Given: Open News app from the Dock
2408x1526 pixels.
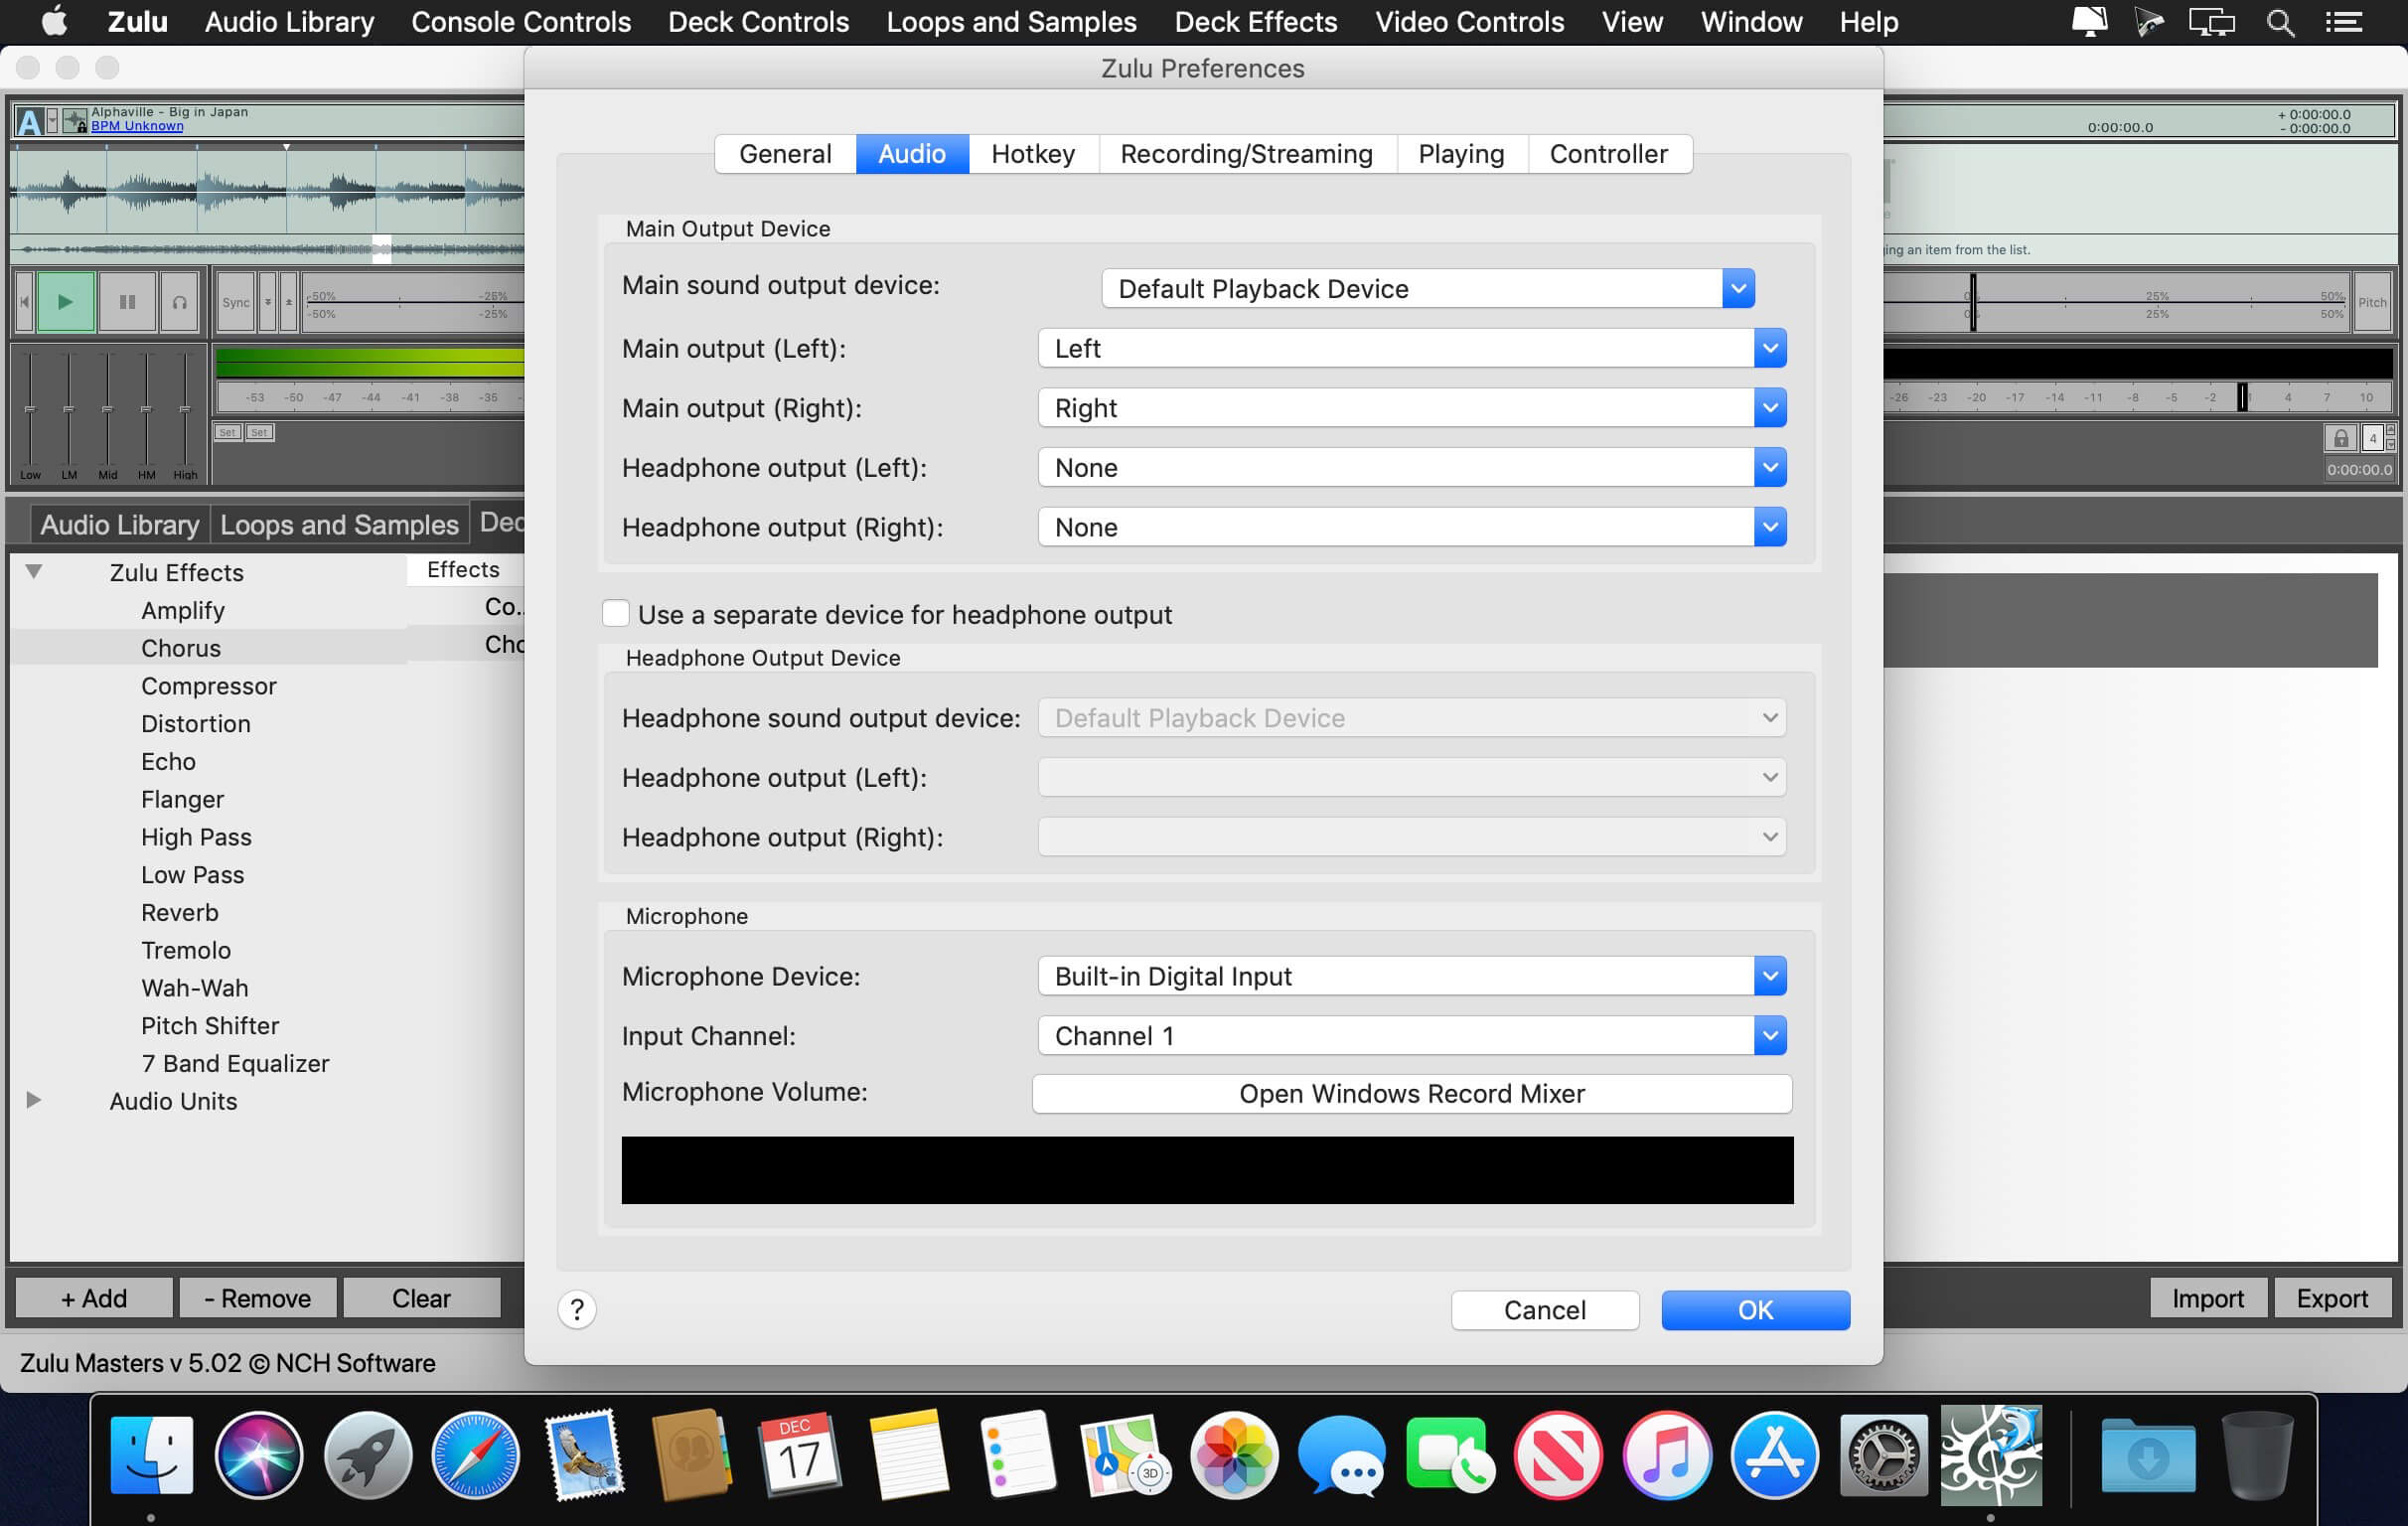Looking at the screenshot, I should tap(1558, 1454).
